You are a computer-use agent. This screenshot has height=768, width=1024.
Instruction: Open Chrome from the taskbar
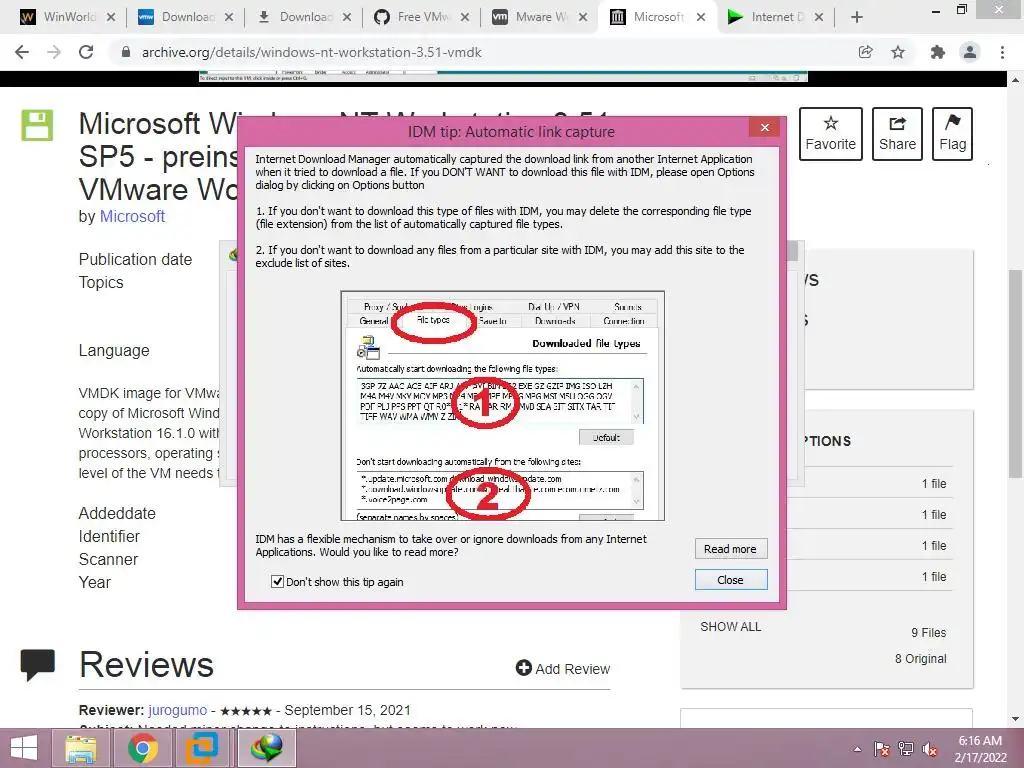(x=142, y=748)
